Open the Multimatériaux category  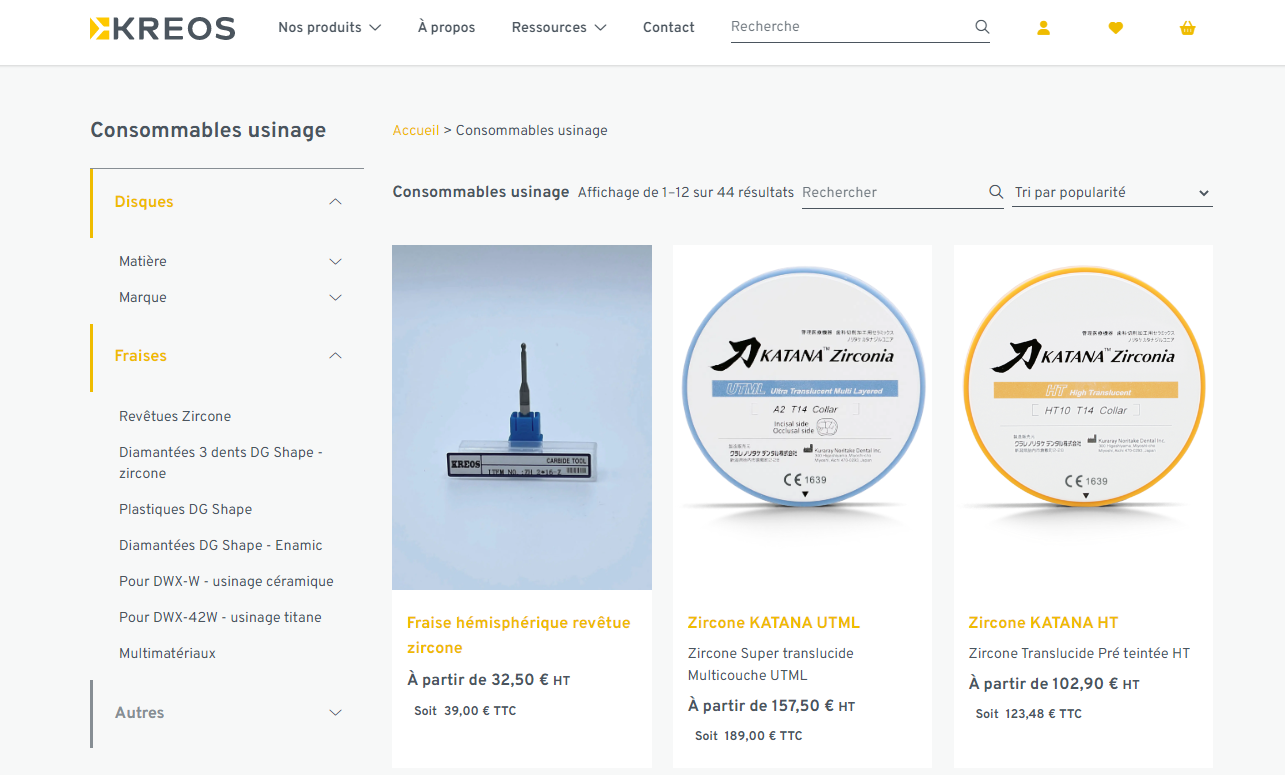(167, 653)
